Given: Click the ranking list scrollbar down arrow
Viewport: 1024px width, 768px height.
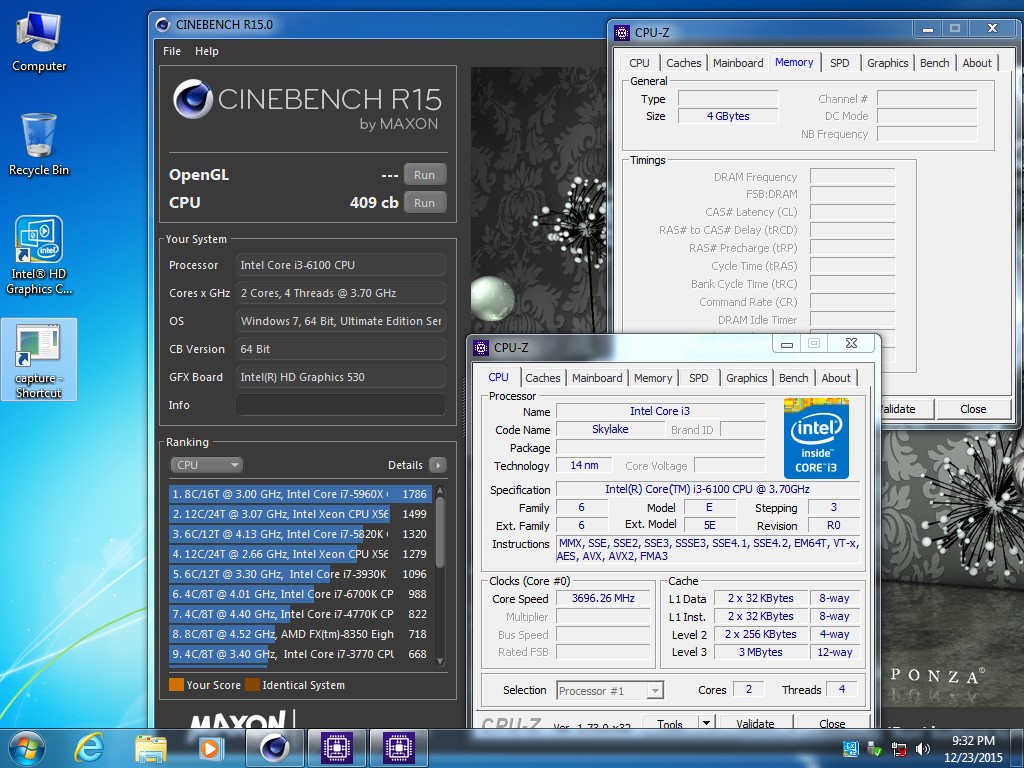Looking at the screenshot, I should tap(440, 661).
